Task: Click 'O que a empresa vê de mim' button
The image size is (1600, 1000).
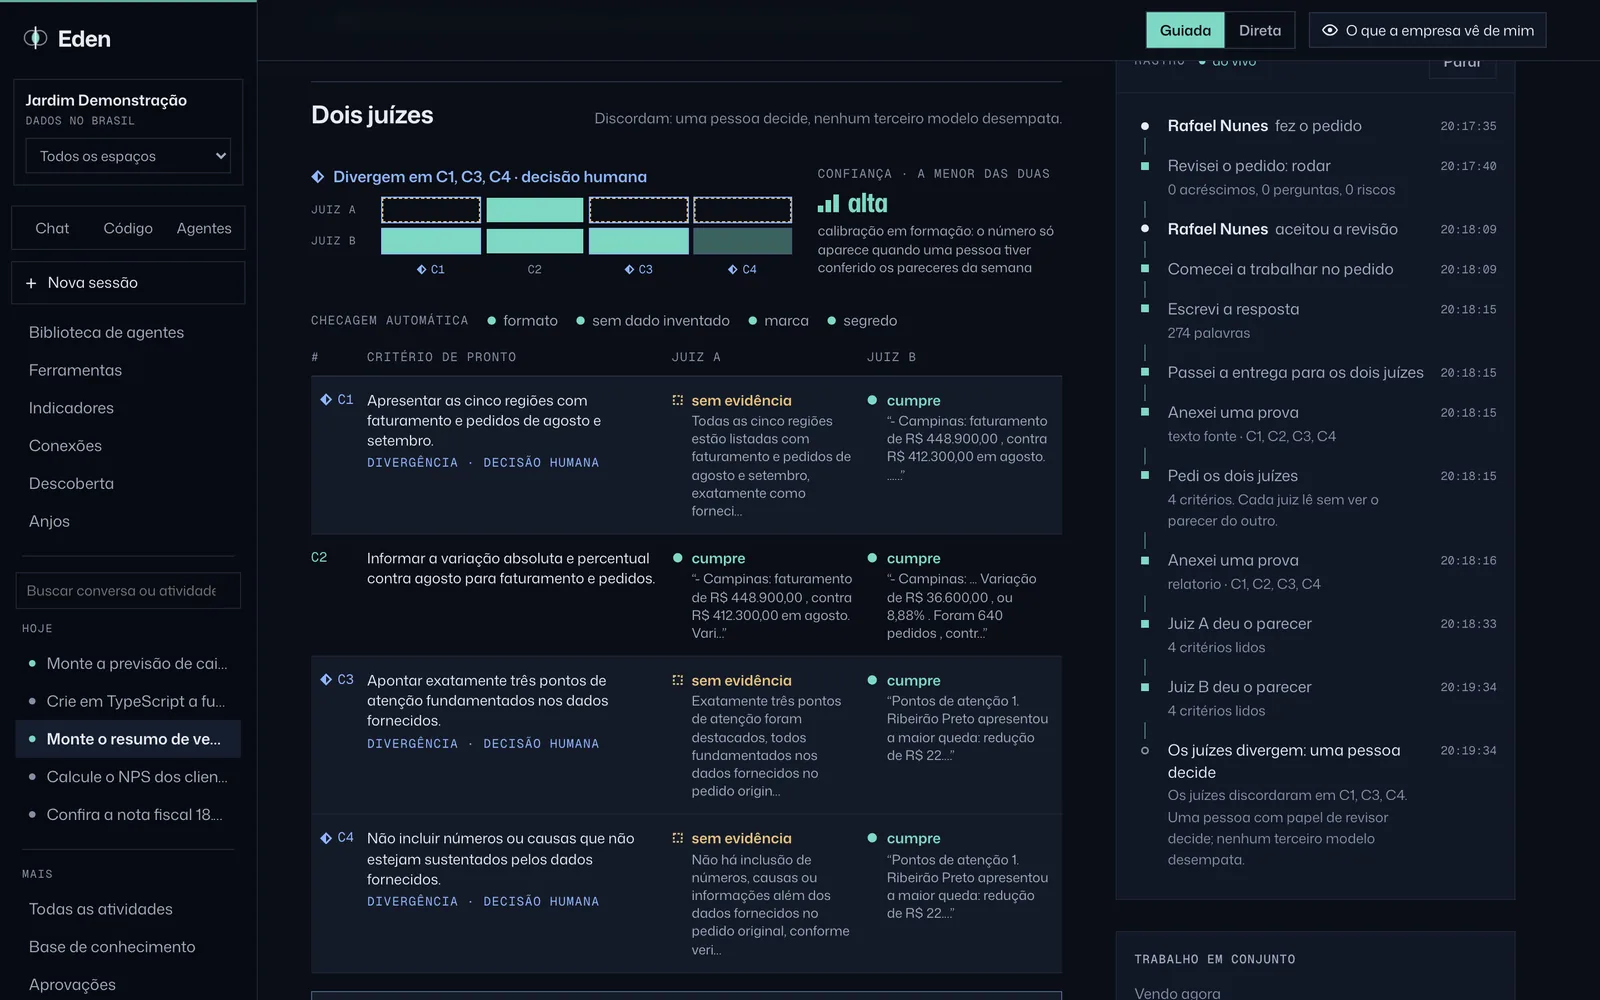Action: point(1428,30)
